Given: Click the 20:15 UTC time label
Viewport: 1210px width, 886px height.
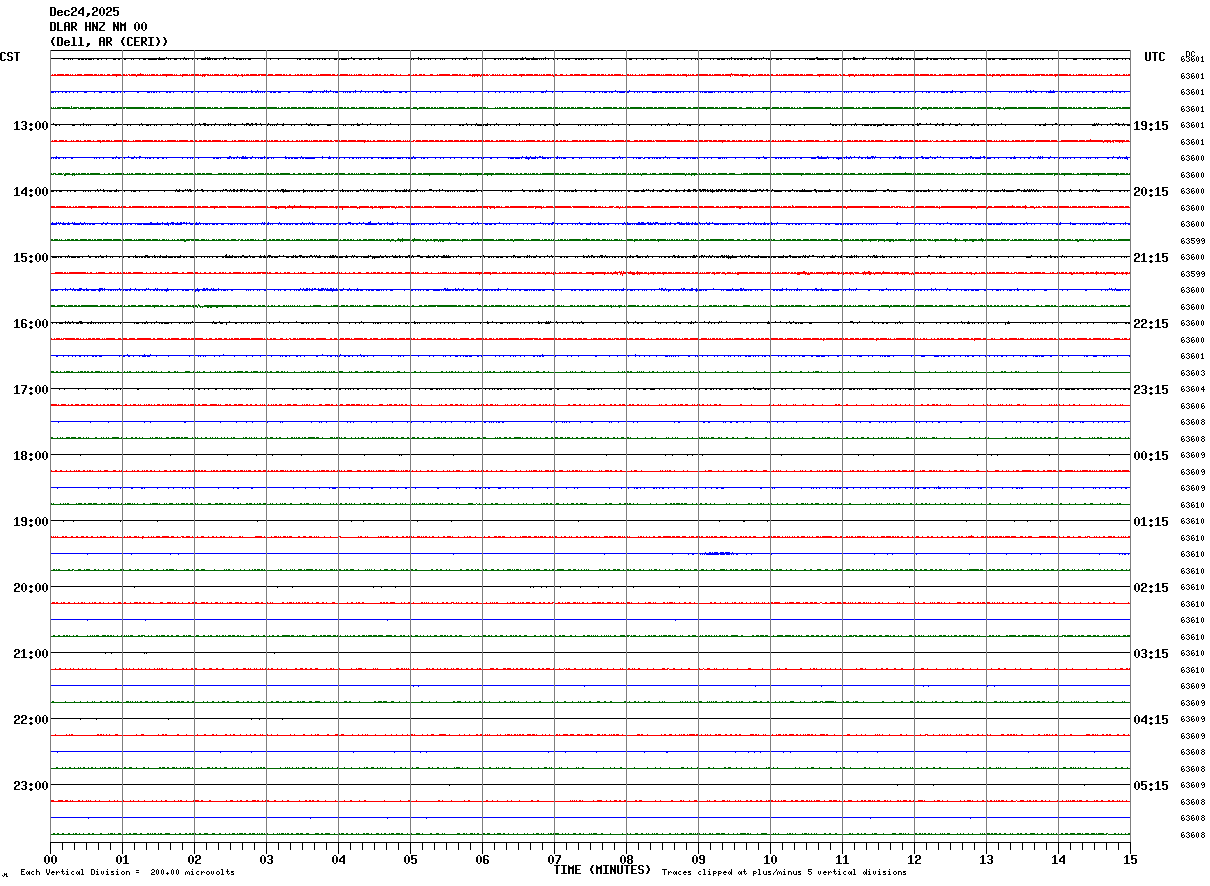Looking at the screenshot, I should click(1150, 192).
